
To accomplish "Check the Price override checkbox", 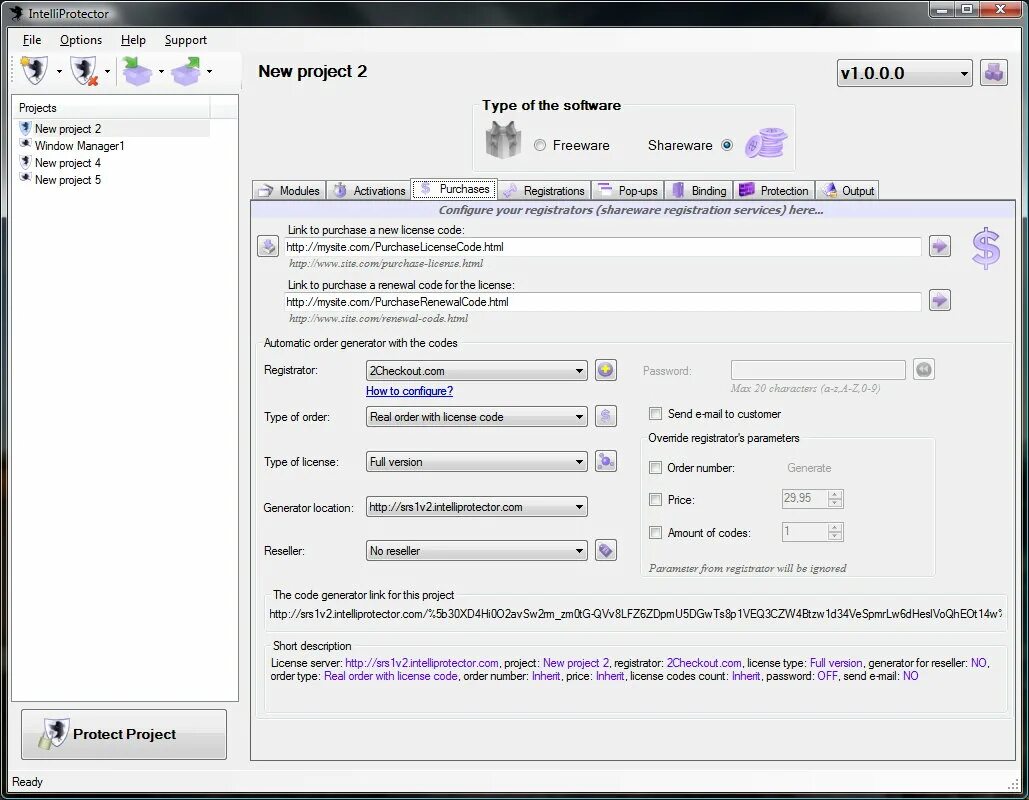I will pos(656,500).
